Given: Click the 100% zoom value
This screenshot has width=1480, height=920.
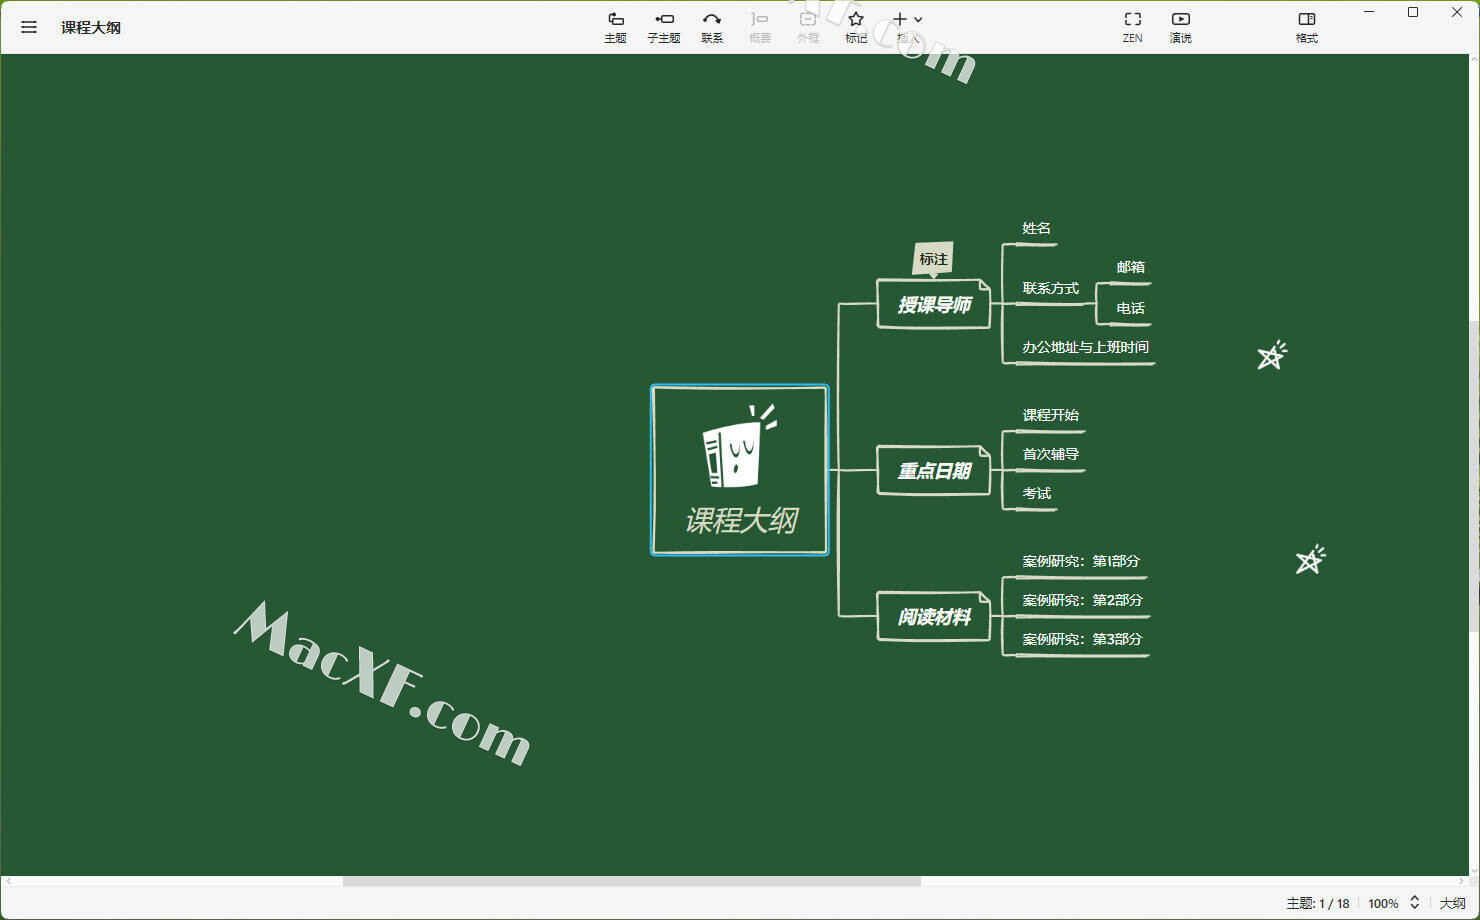Looking at the screenshot, I should 1383,903.
